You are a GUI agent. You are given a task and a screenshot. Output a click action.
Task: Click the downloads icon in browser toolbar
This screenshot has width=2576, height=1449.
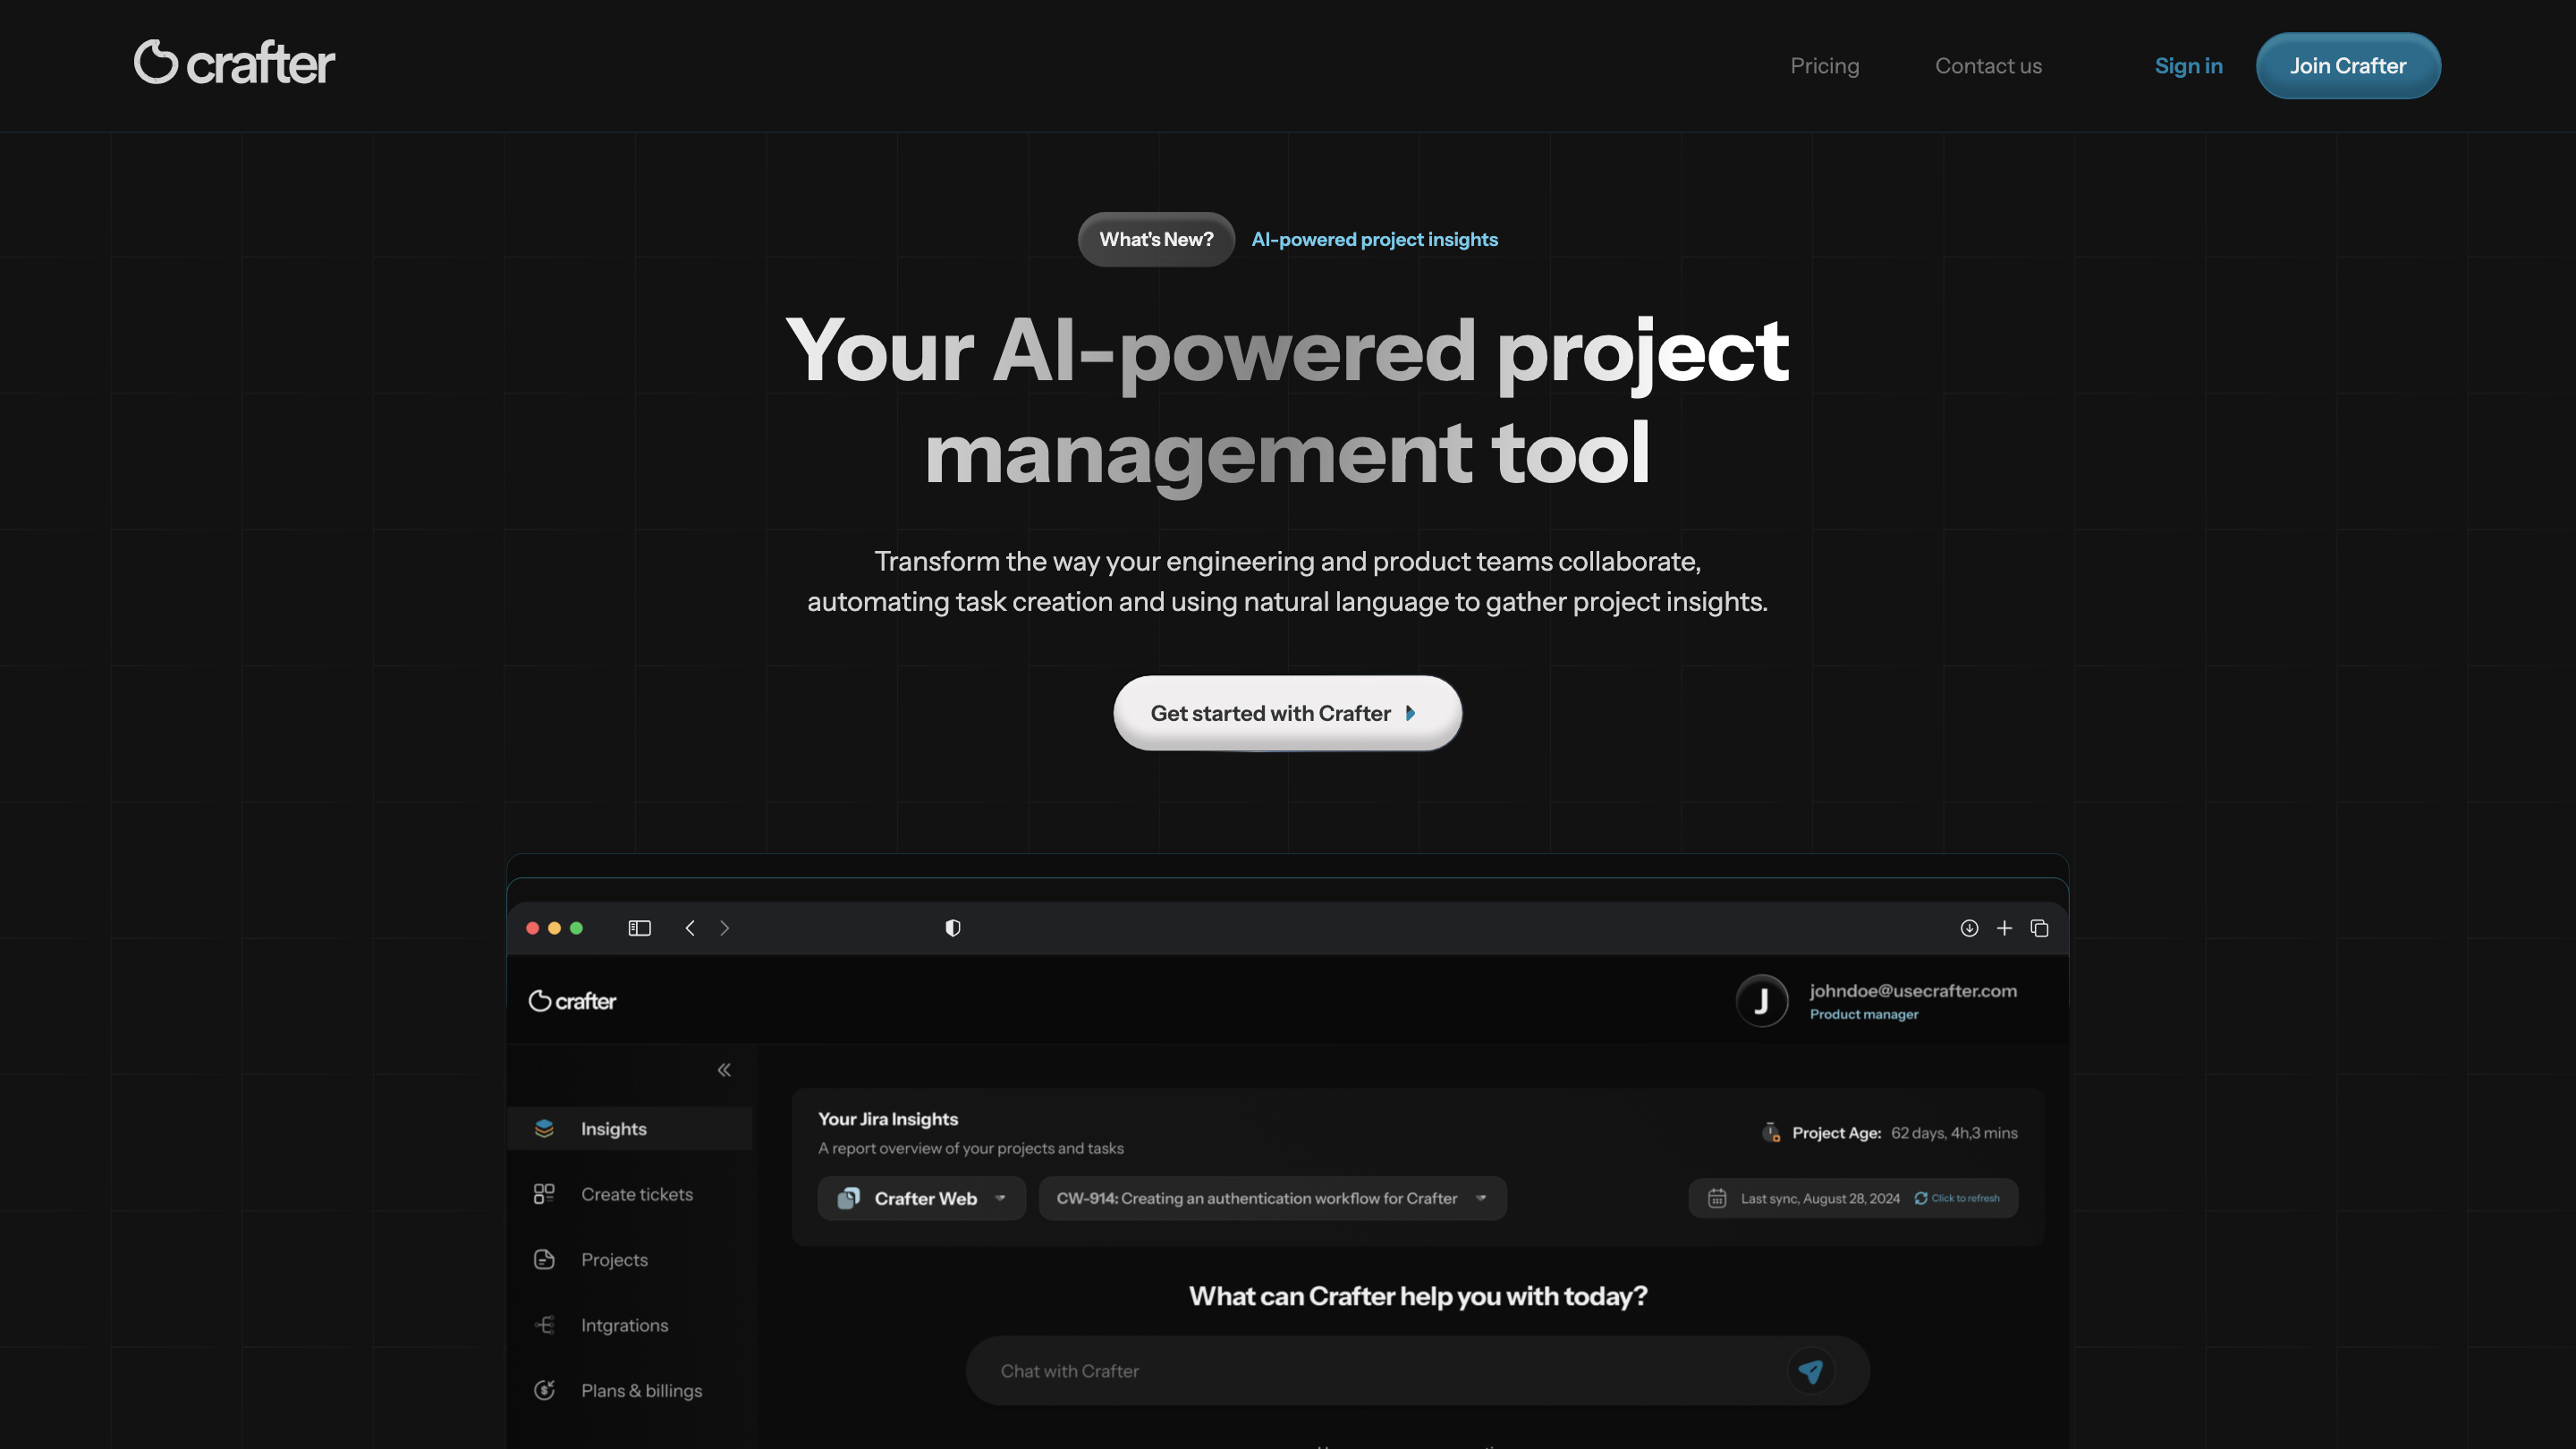[1969, 928]
